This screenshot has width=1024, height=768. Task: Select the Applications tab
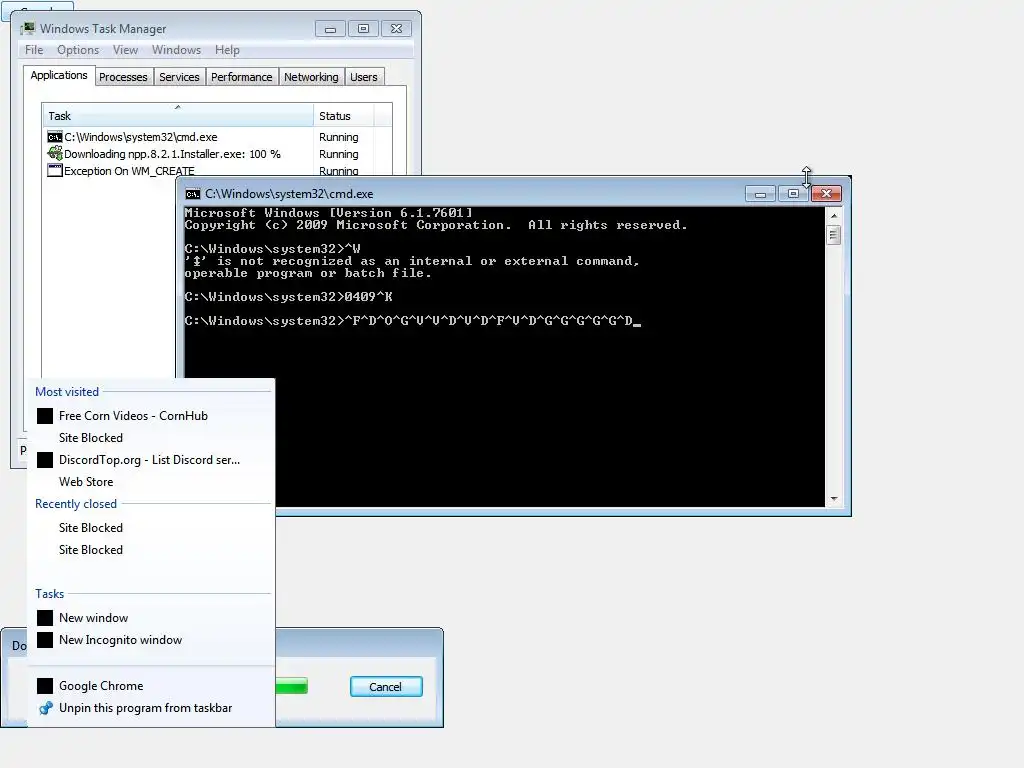(59, 75)
